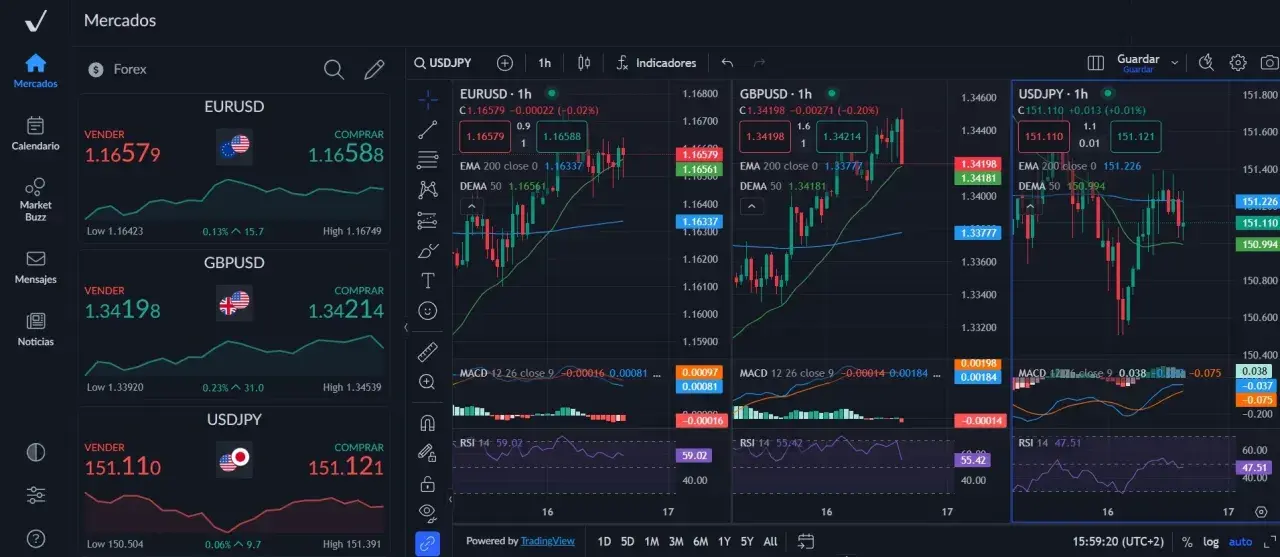Select the trend line drawing tool

(428, 129)
